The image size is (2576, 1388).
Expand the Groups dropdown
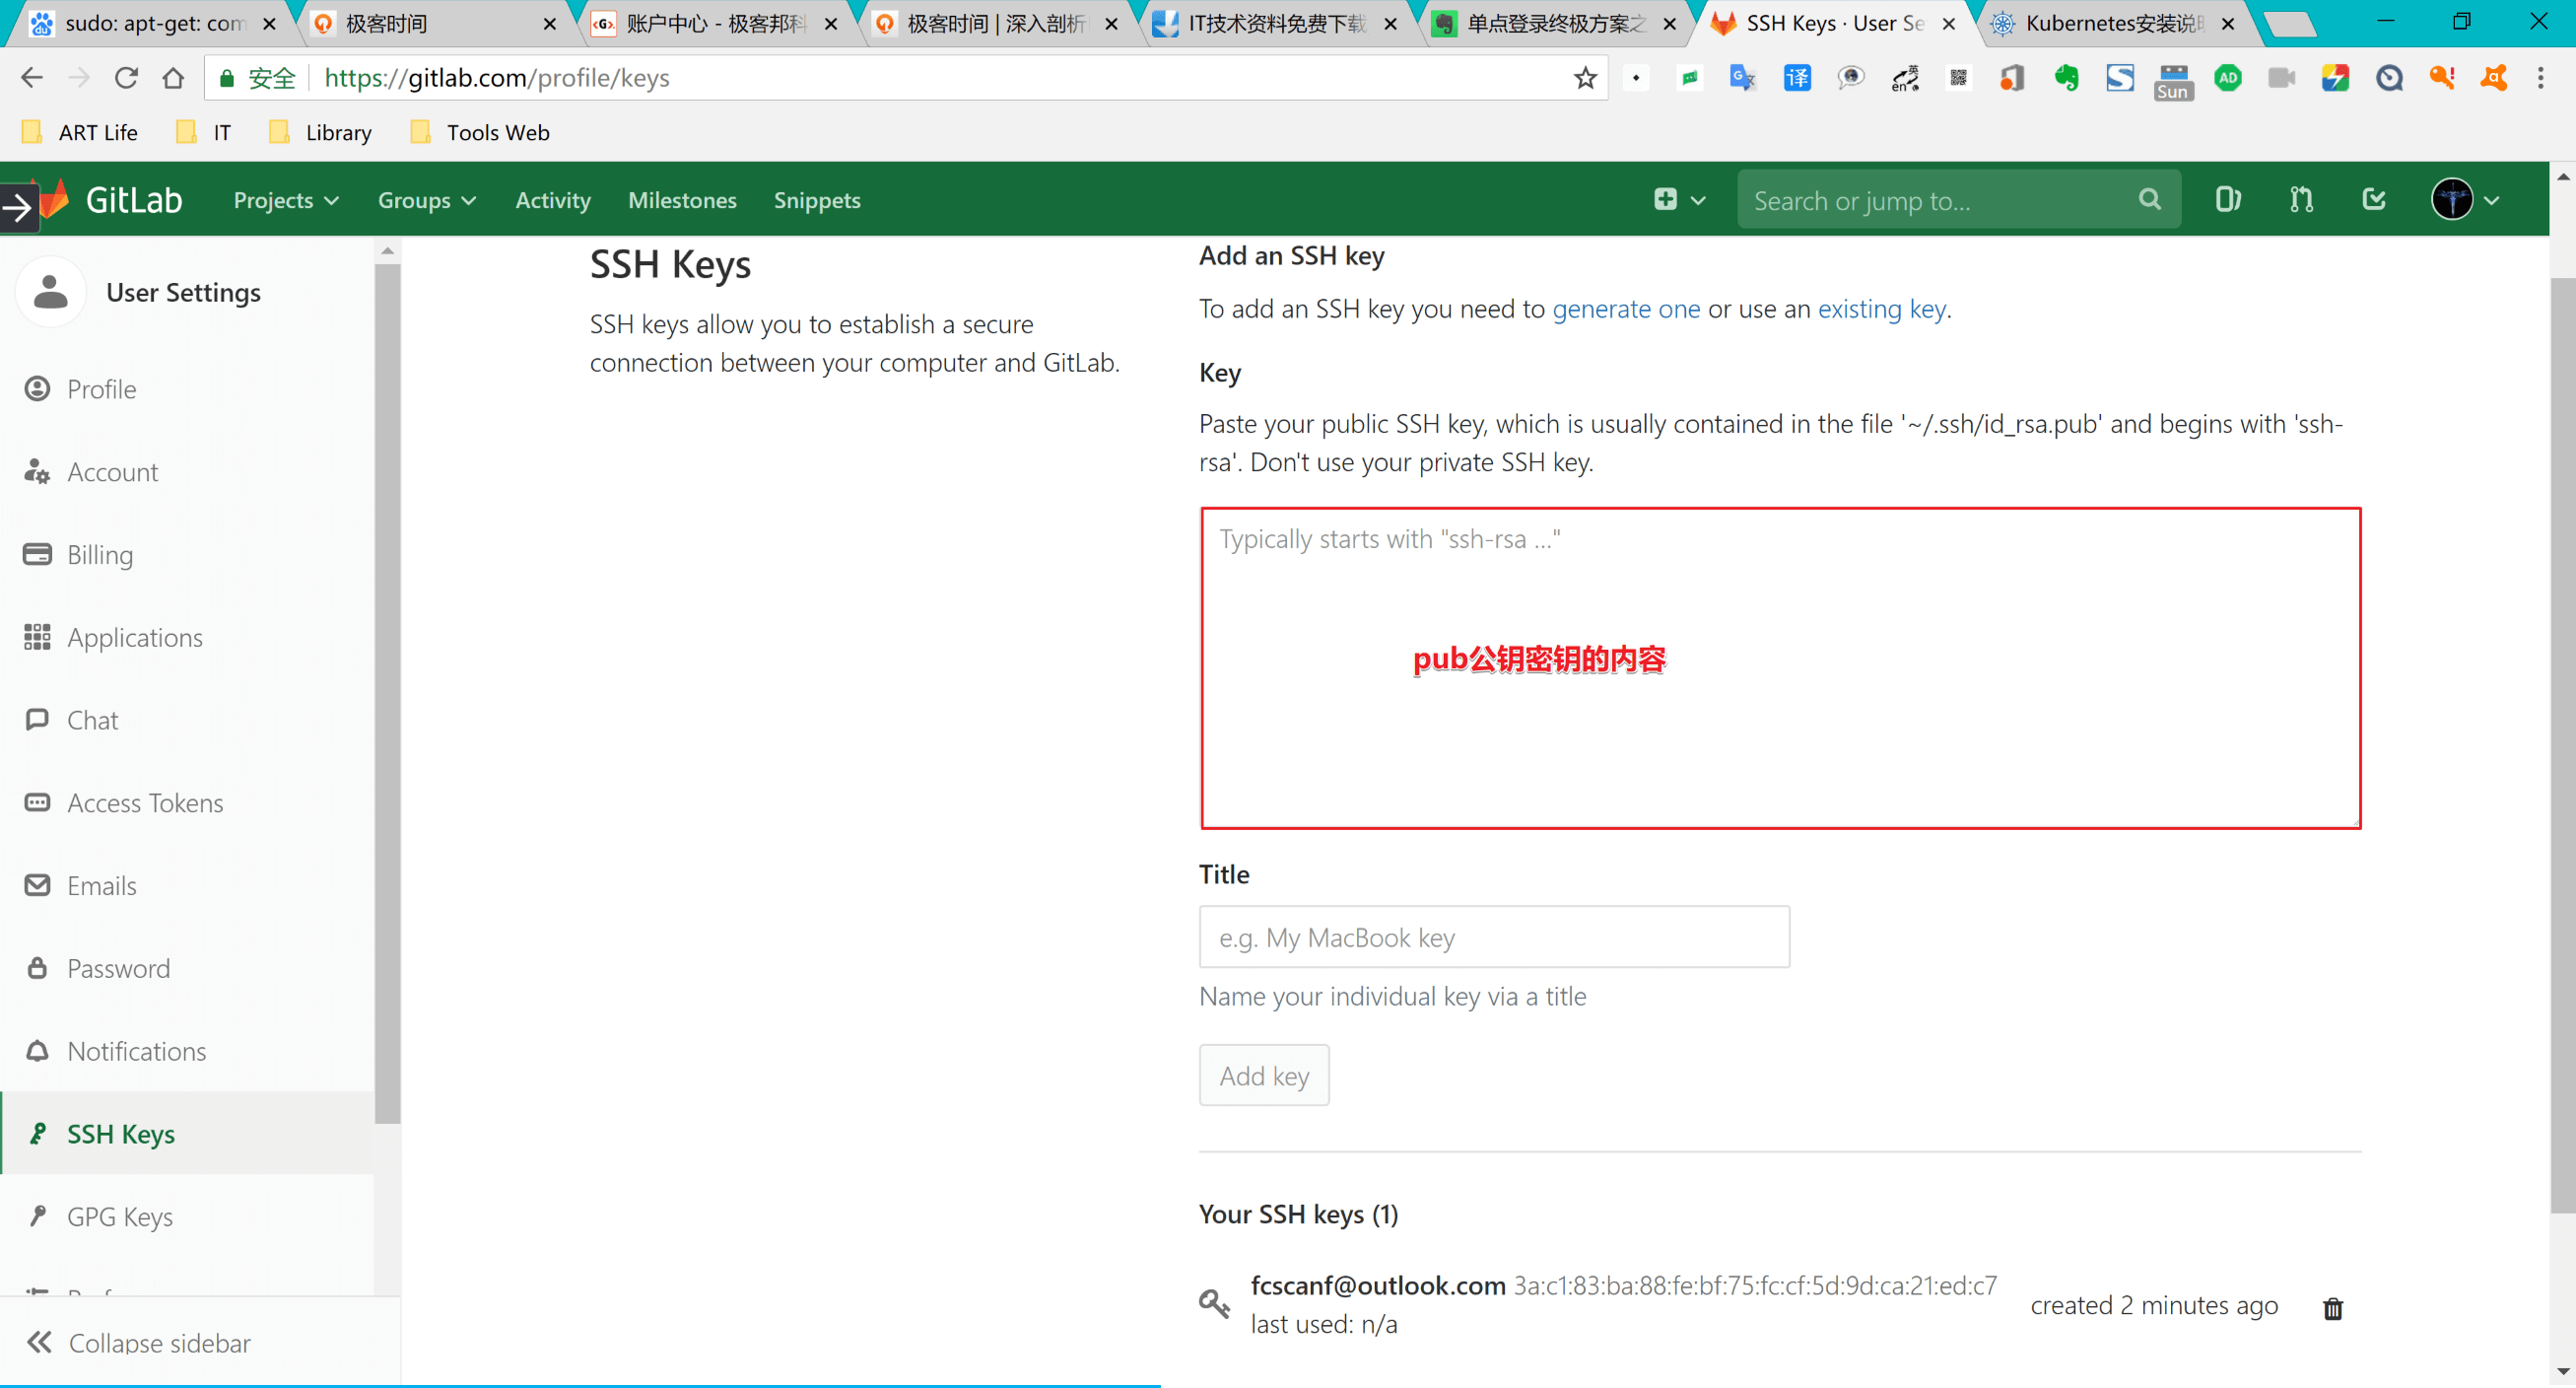point(426,201)
